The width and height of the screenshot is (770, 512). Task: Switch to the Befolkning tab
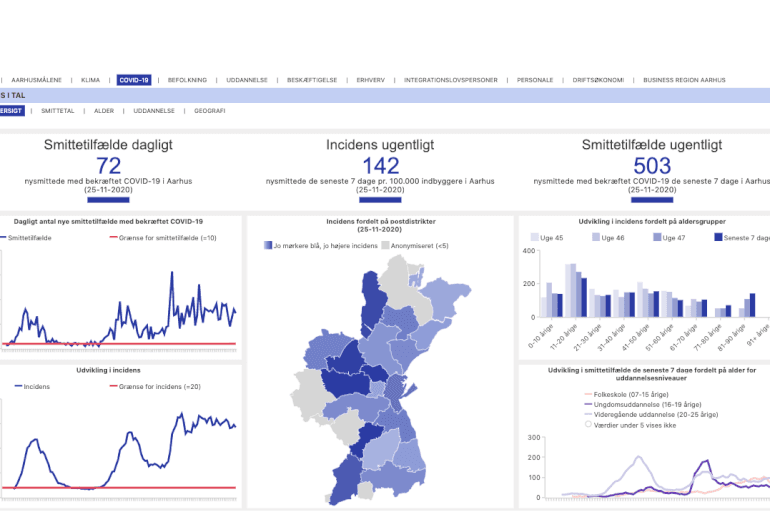pos(187,80)
